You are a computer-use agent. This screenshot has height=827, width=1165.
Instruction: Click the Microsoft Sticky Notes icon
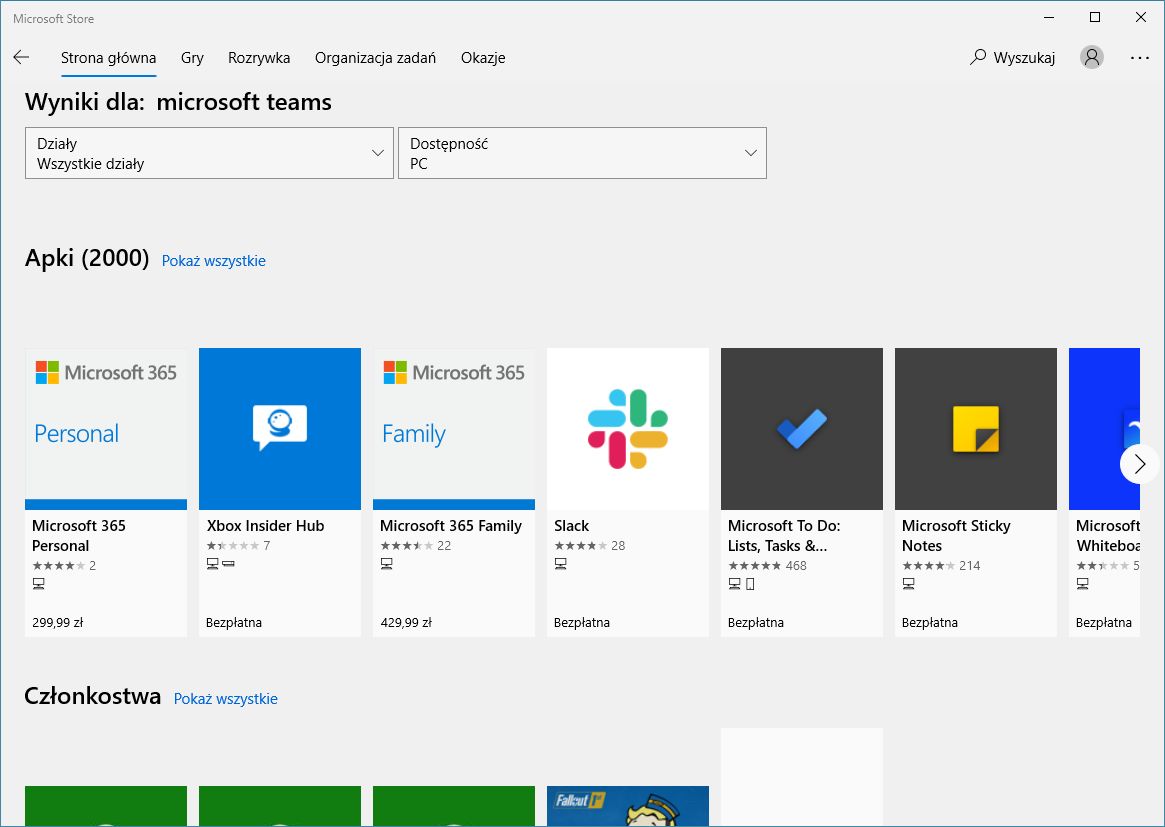(976, 429)
